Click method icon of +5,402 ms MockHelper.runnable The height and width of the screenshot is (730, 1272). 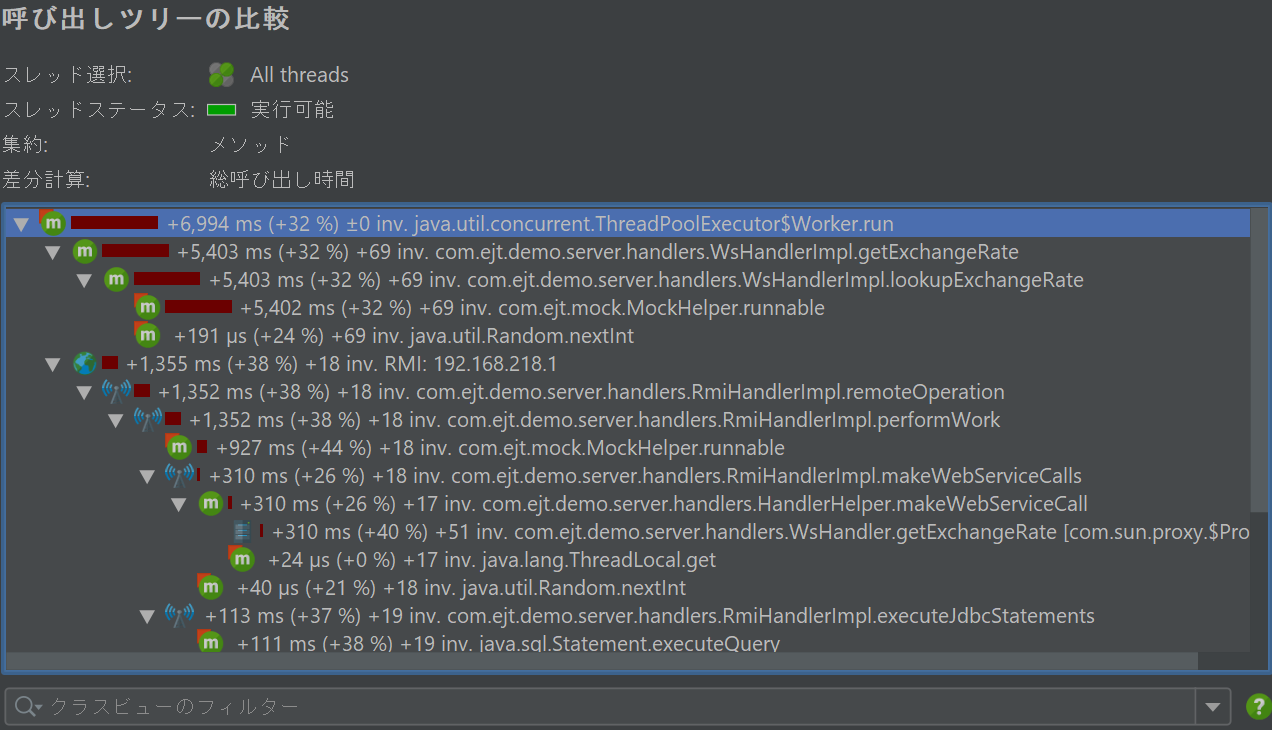coord(147,307)
